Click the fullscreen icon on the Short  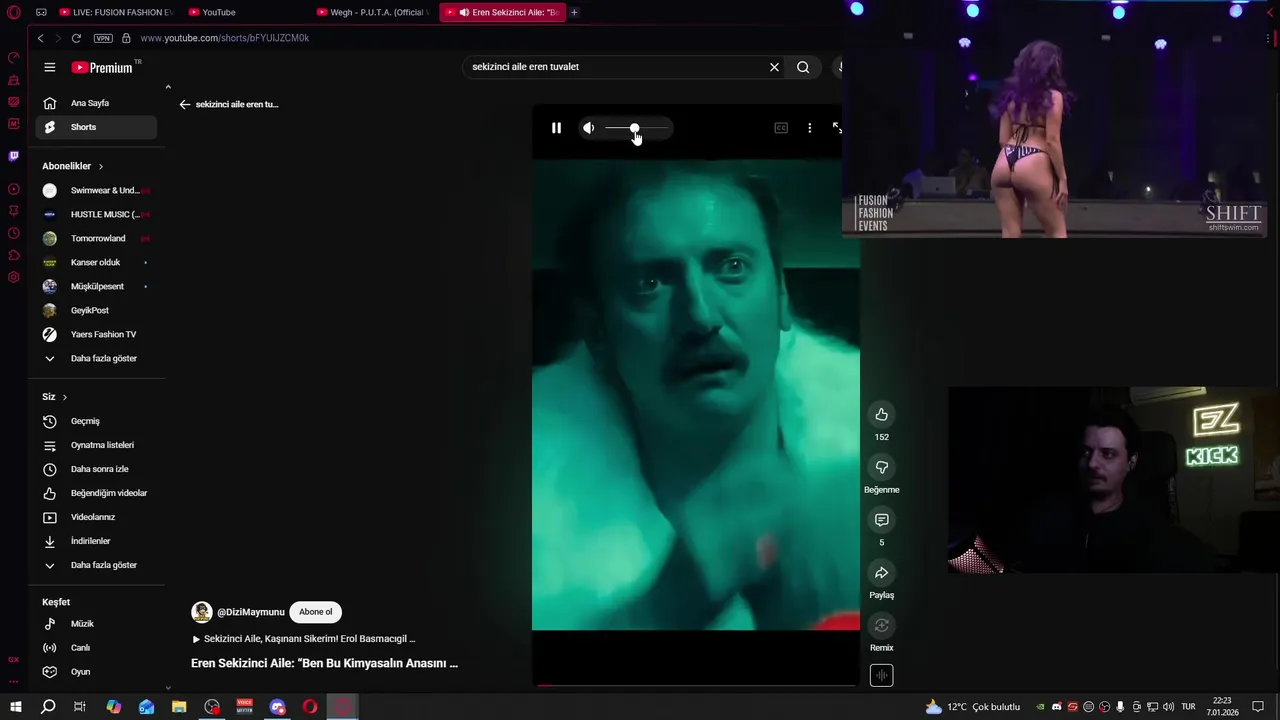(x=837, y=128)
